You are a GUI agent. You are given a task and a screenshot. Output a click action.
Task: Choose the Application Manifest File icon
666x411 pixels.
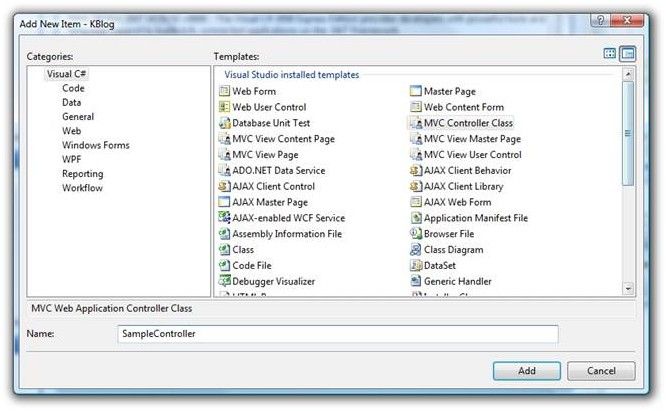[x=416, y=218]
